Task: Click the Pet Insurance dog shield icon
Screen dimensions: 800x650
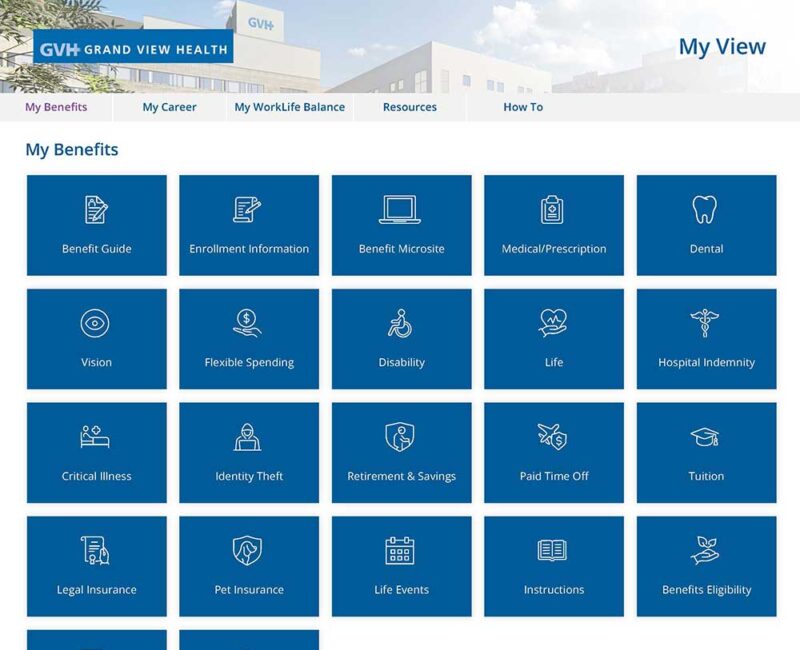Action: pyautogui.click(x=247, y=551)
